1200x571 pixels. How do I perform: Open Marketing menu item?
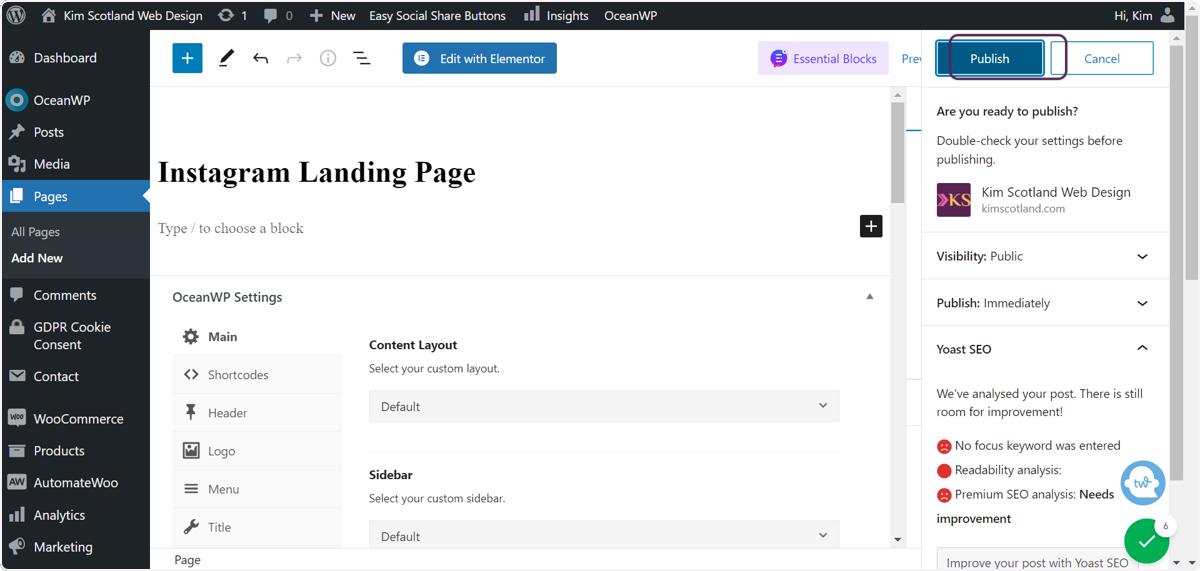75,547
